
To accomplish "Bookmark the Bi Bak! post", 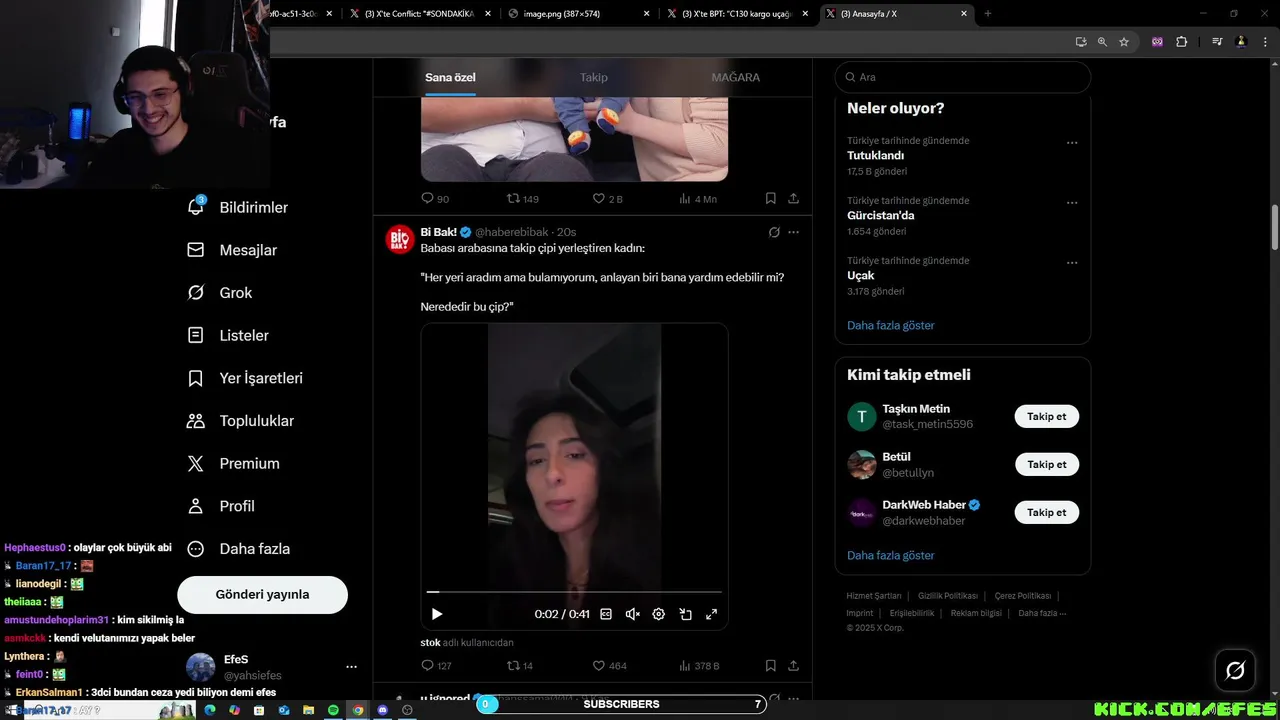I will (x=770, y=666).
